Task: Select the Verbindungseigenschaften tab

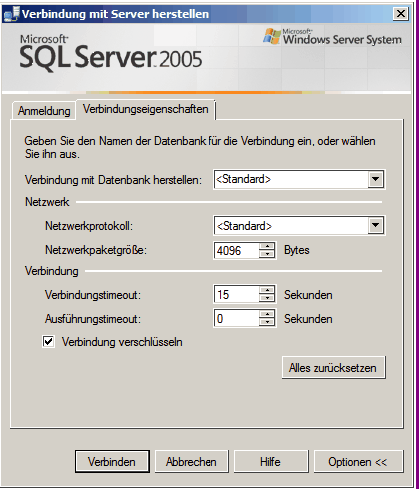Action: coord(146,109)
